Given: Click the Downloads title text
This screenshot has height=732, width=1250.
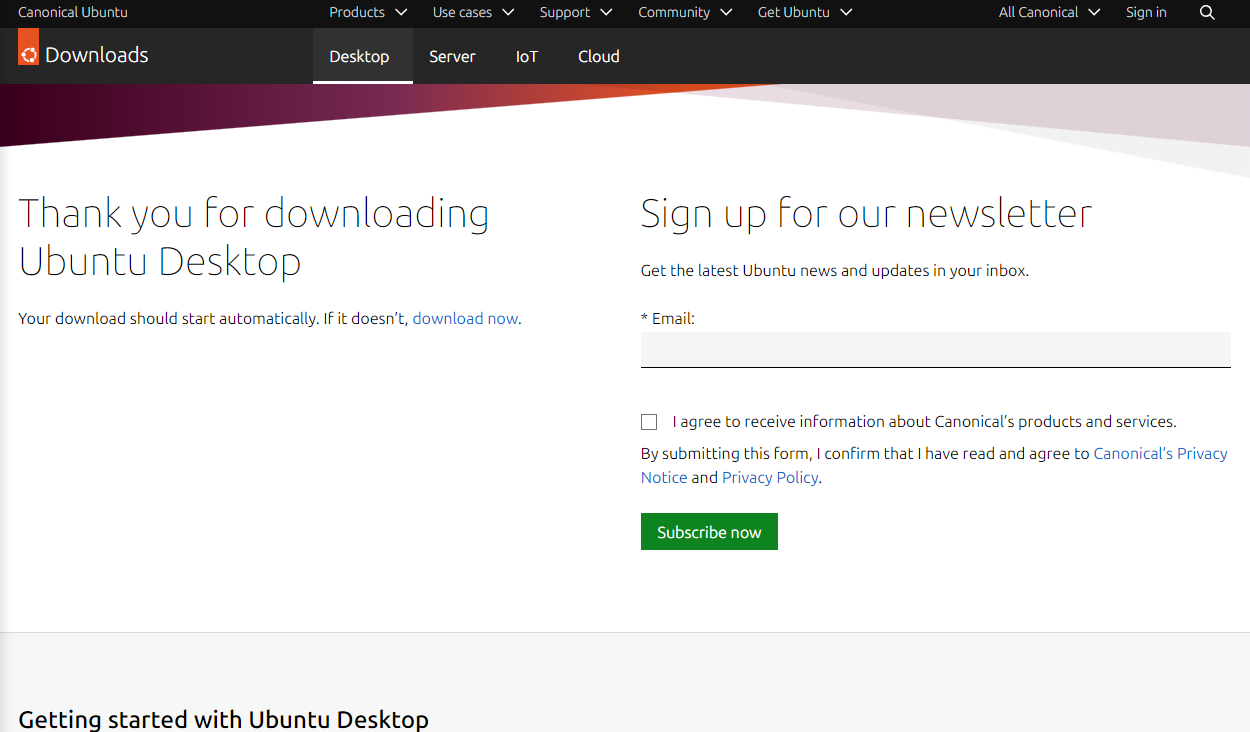Looking at the screenshot, I should [x=97, y=55].
